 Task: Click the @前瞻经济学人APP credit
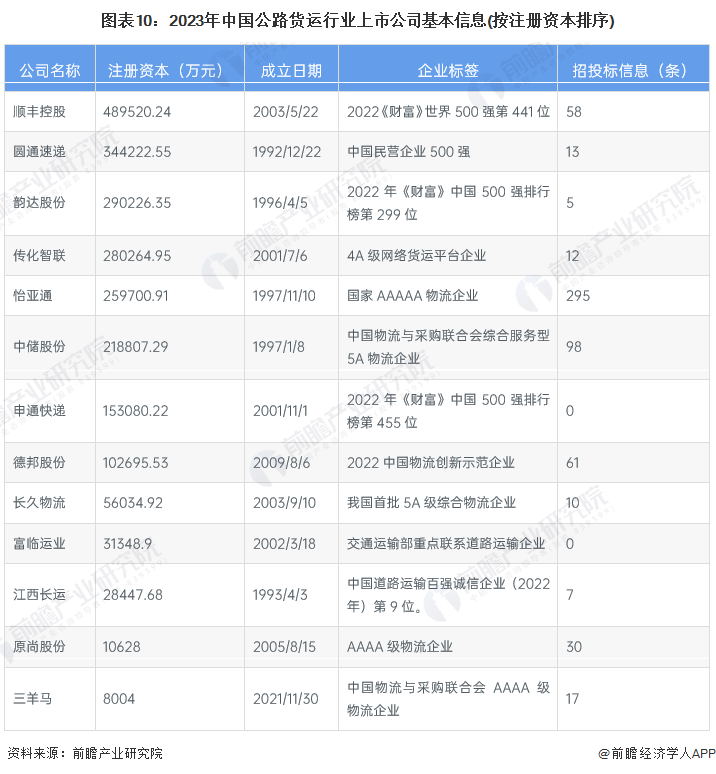657,753
